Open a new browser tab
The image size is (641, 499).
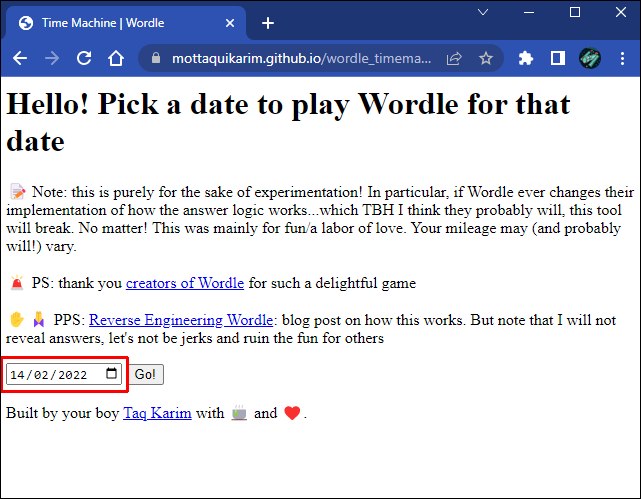click(268, 23)
